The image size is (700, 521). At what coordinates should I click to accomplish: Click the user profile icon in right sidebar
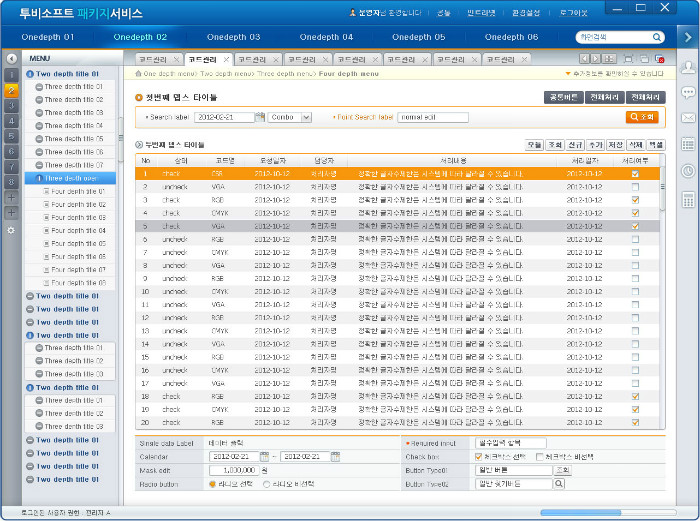688,67
